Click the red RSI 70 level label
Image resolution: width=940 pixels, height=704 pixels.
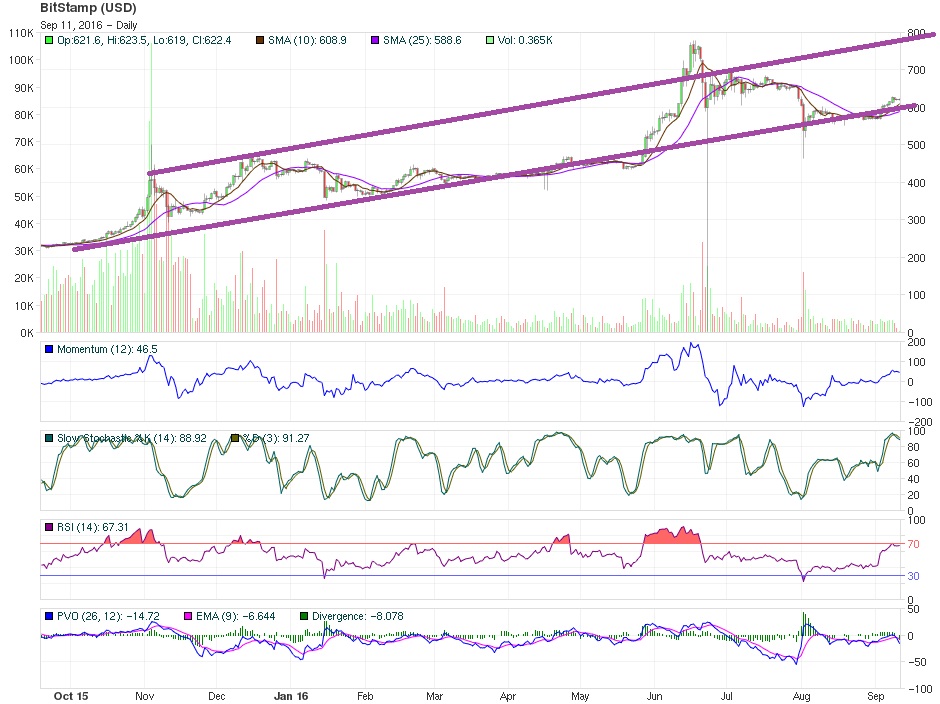(x=913, y=544)
